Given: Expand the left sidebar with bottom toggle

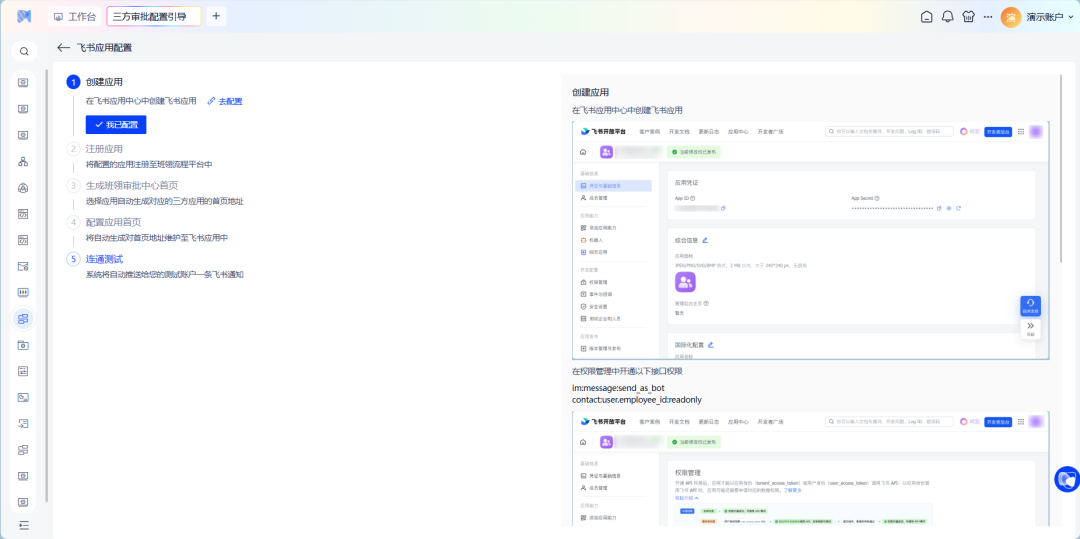Looking at the screenshot, I should [24, 525].
